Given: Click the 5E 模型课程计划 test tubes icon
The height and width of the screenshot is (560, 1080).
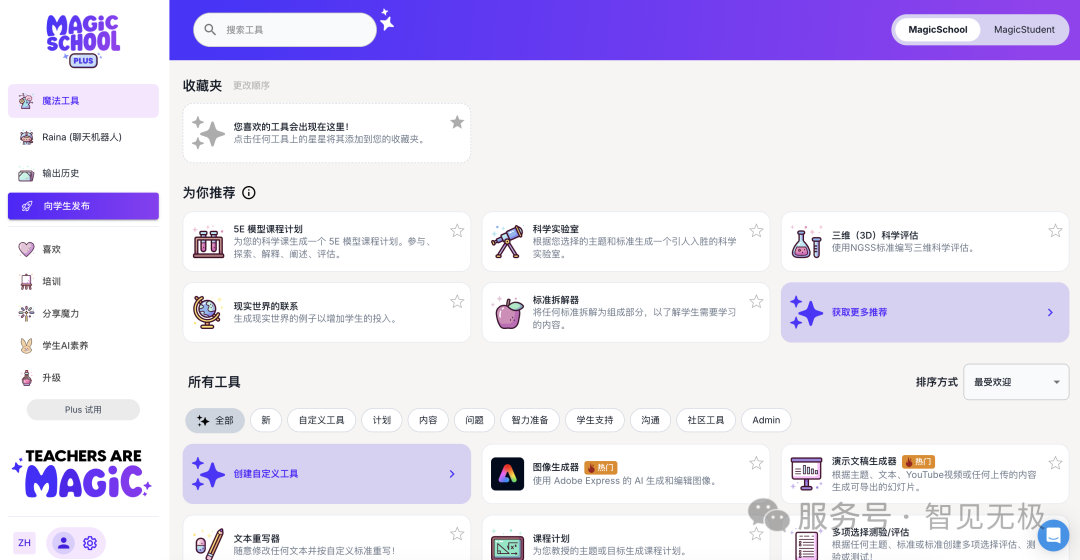Looking at the screenshot, I should coord(208,242).
